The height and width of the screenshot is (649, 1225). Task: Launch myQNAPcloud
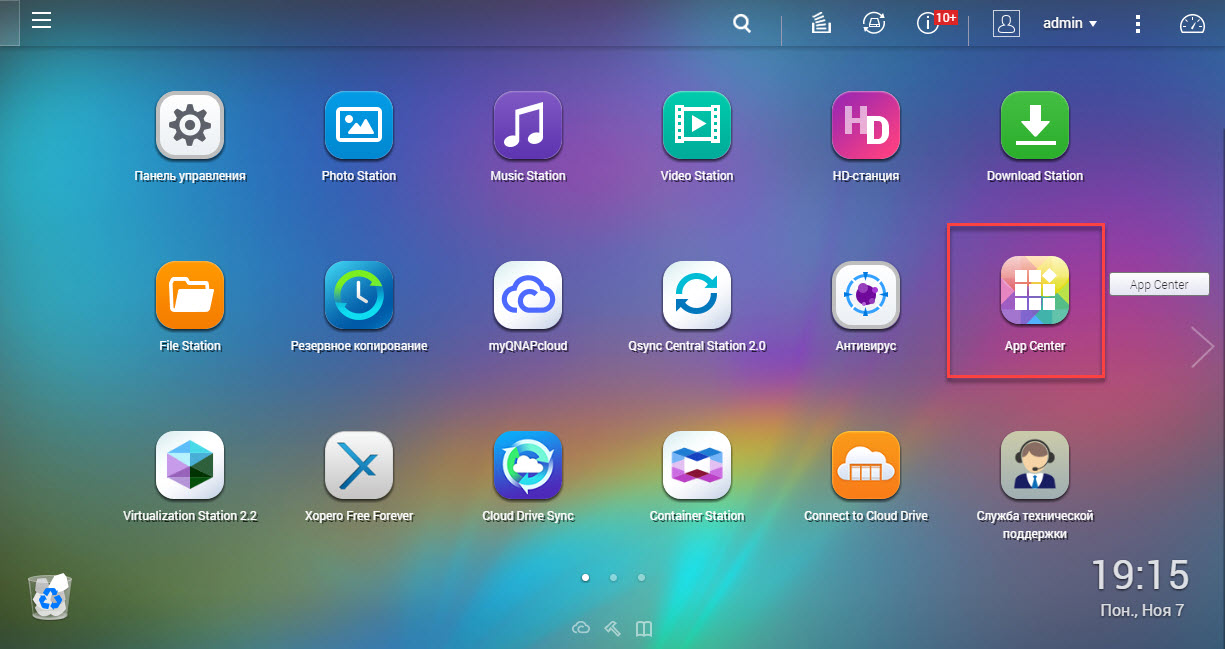(x=528, y=296)
